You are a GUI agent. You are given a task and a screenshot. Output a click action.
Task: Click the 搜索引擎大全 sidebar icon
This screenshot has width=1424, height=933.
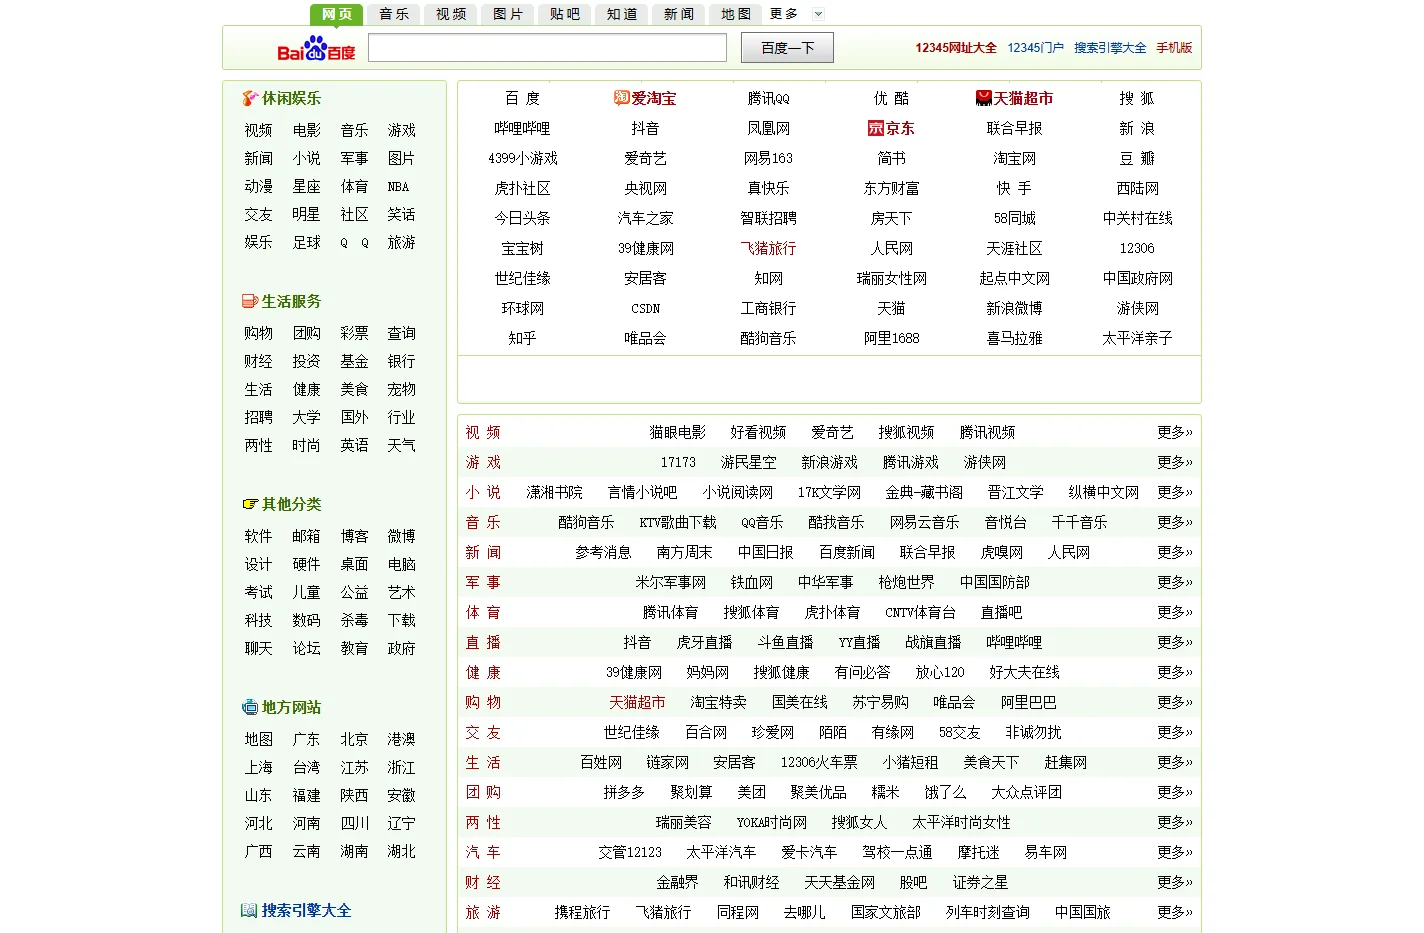pyautogui.click(x=250, y=910)
